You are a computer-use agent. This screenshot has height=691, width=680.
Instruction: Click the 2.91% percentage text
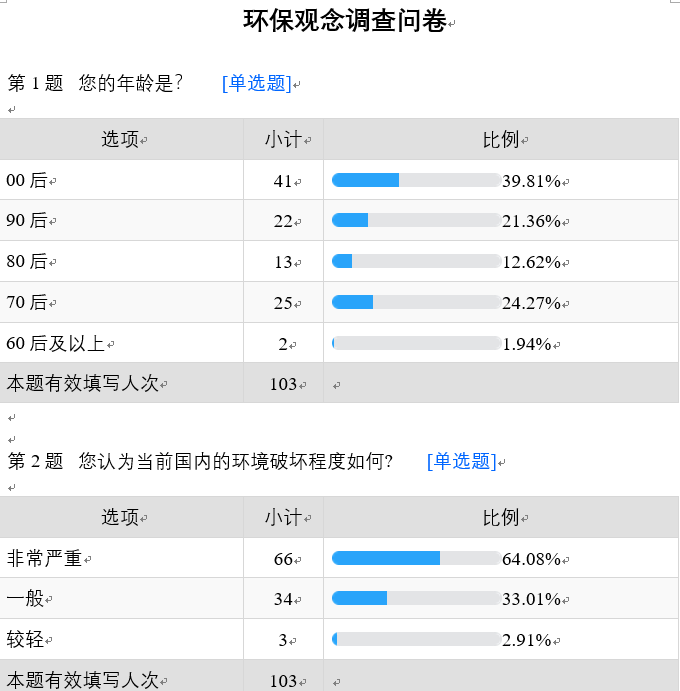coord(527,640)
